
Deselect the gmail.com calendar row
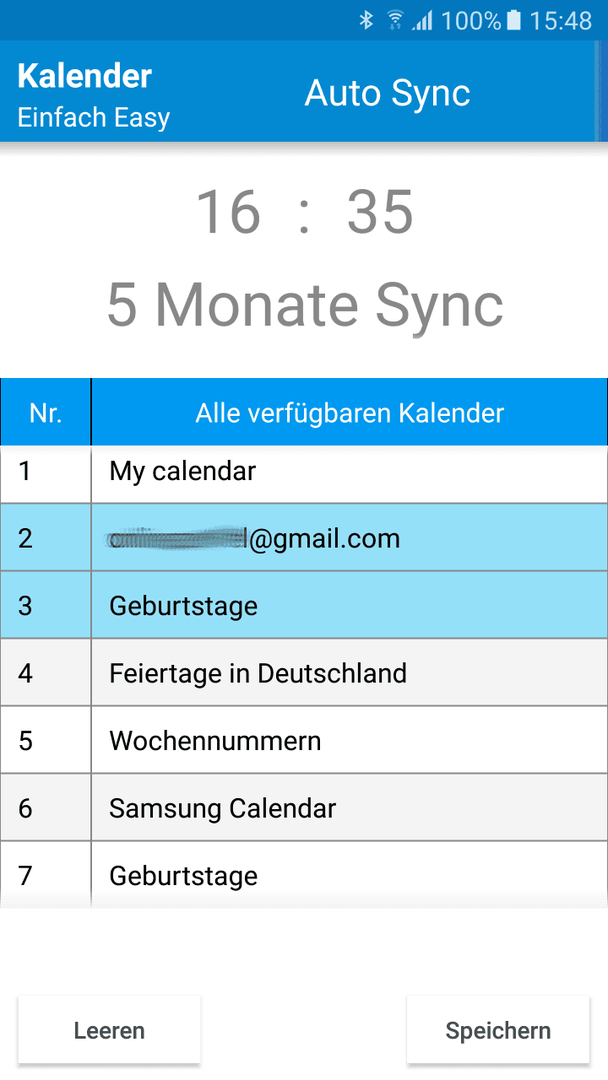click(x=304, y=537)
